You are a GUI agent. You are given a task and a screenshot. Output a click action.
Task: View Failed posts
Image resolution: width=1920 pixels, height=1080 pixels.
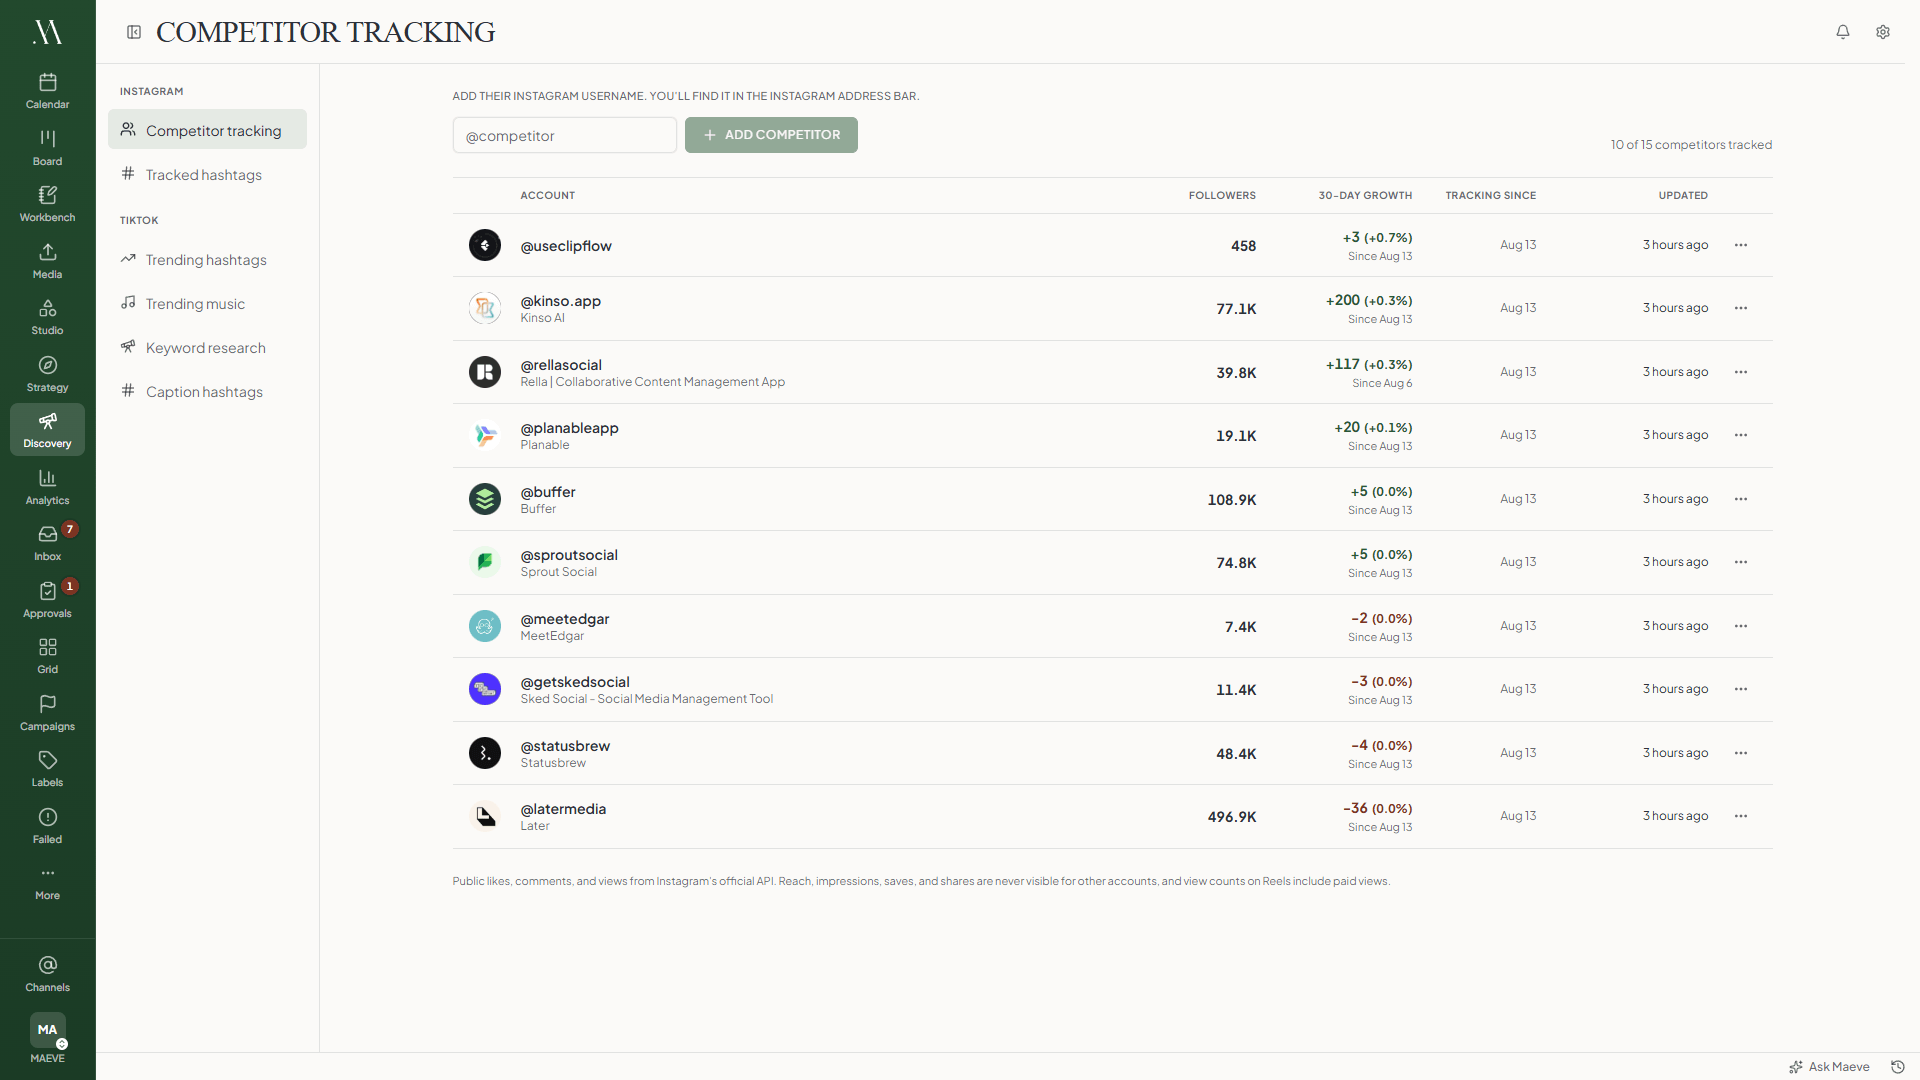47,826
